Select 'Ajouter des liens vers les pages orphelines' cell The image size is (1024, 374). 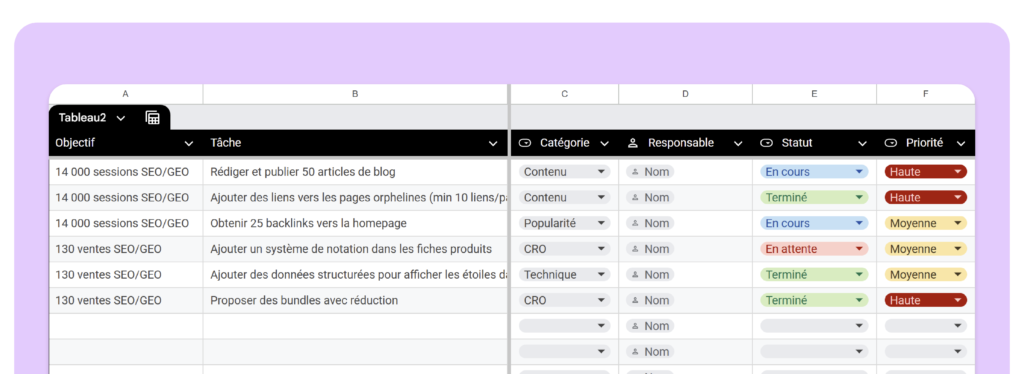pyautogui.click(x=355, y=198)
